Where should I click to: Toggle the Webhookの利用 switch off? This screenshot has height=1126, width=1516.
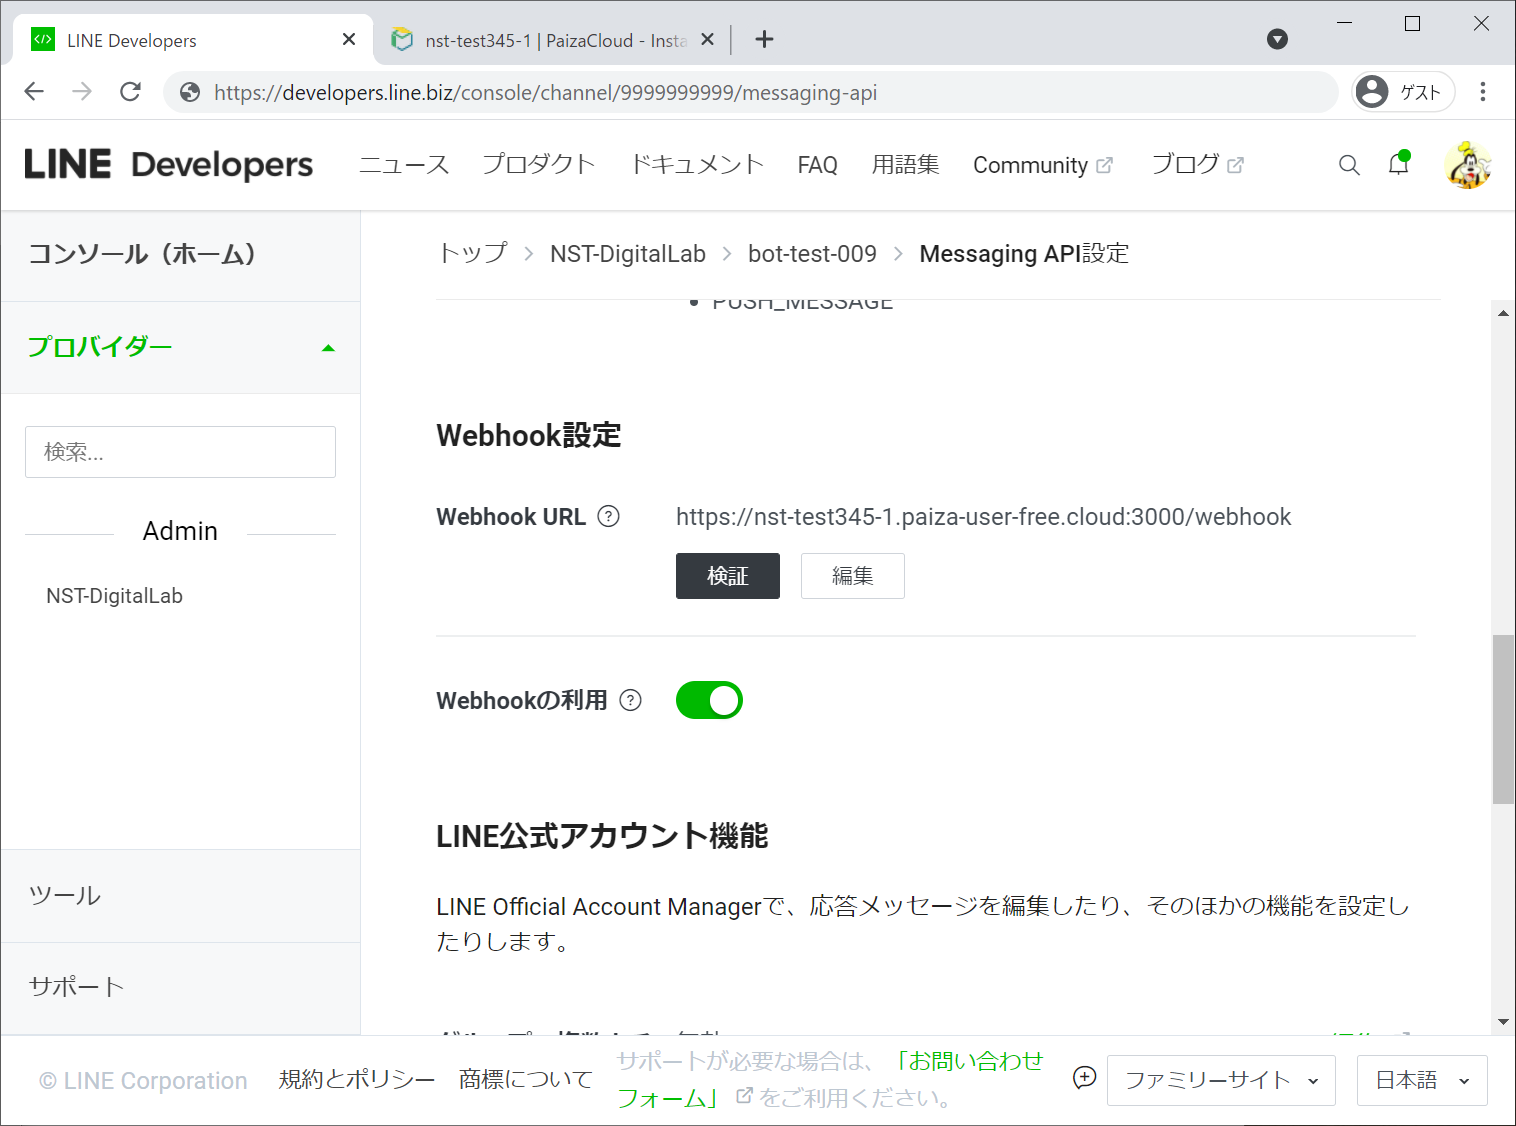(x=709, y=700)
